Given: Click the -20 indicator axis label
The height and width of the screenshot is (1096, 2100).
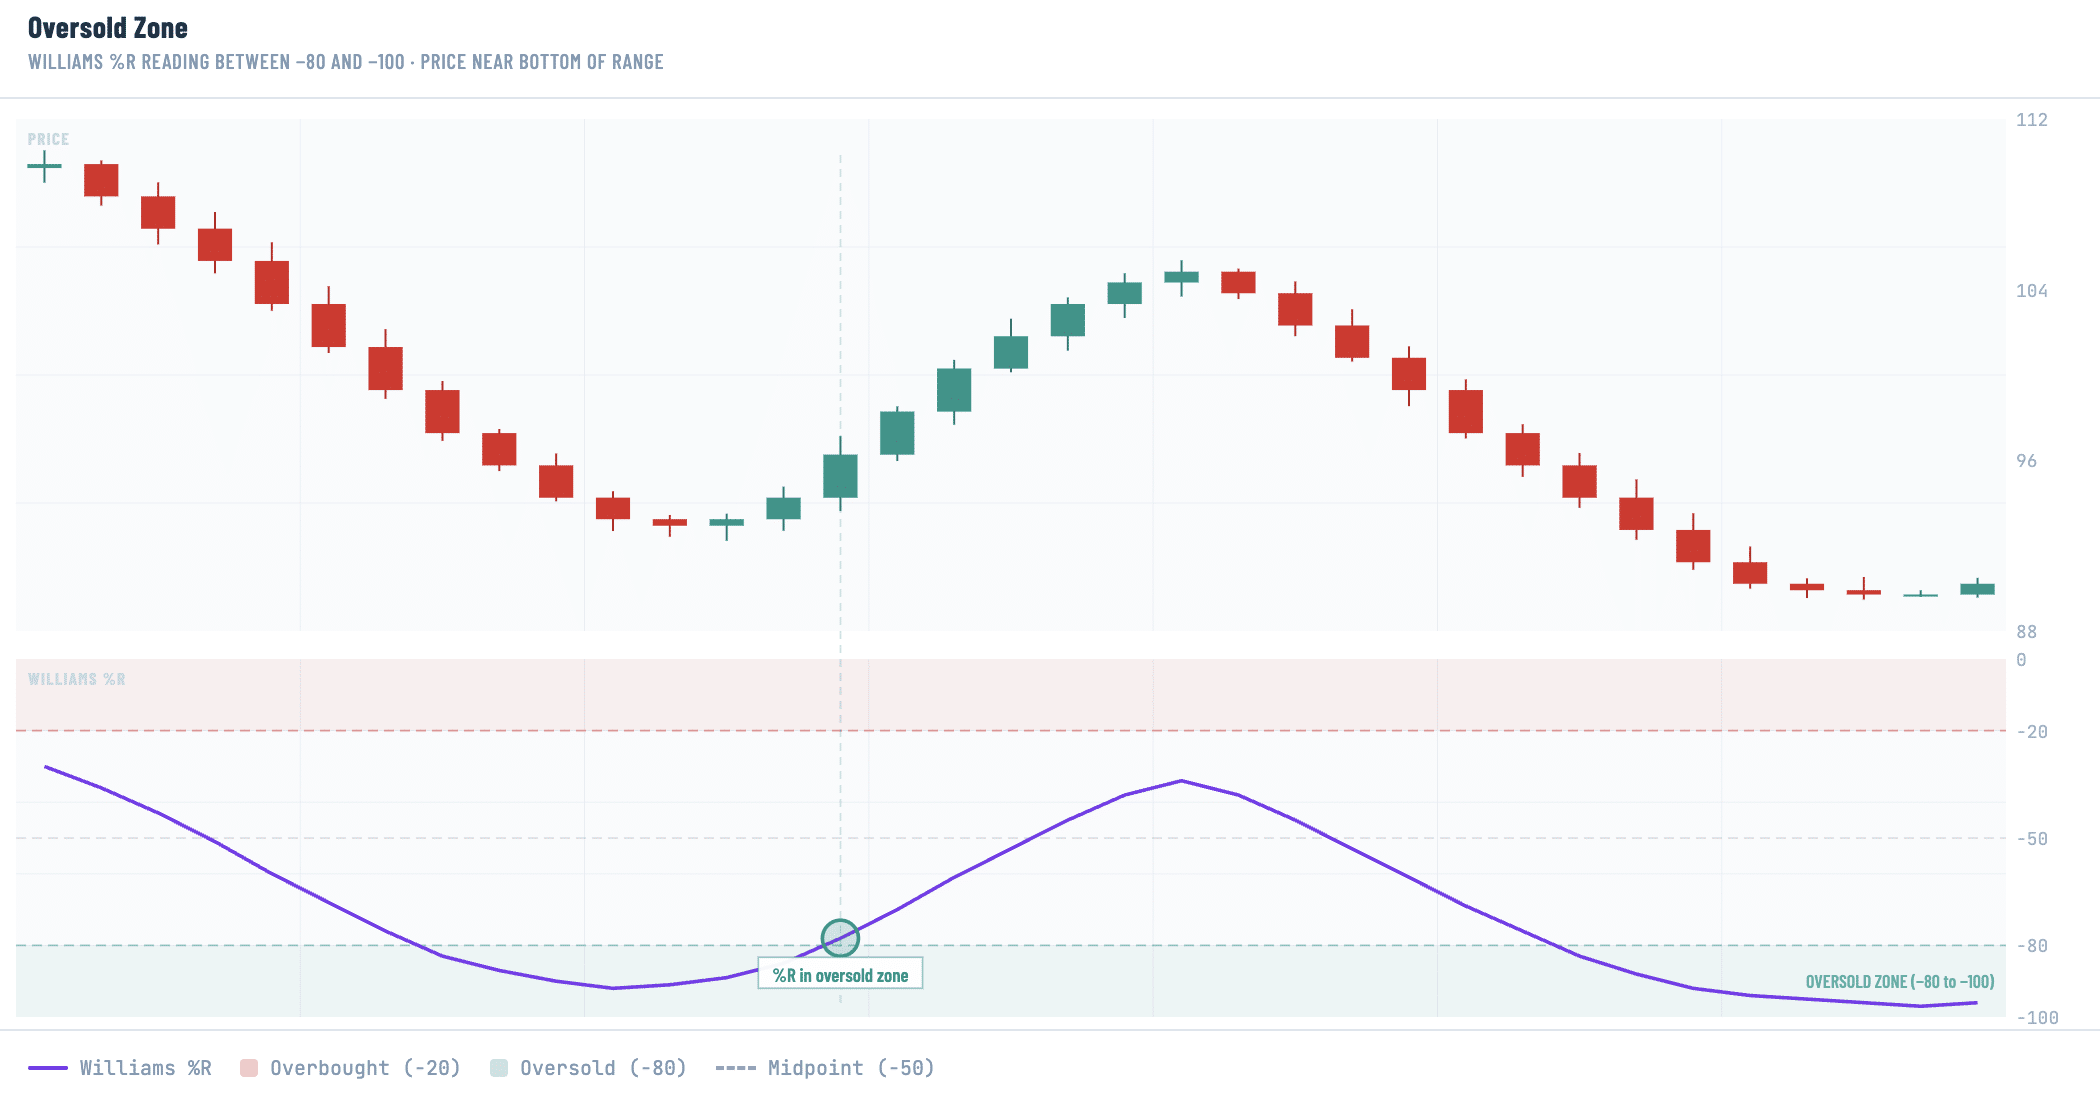Looking at the screenshot, I should point(2031,732).
